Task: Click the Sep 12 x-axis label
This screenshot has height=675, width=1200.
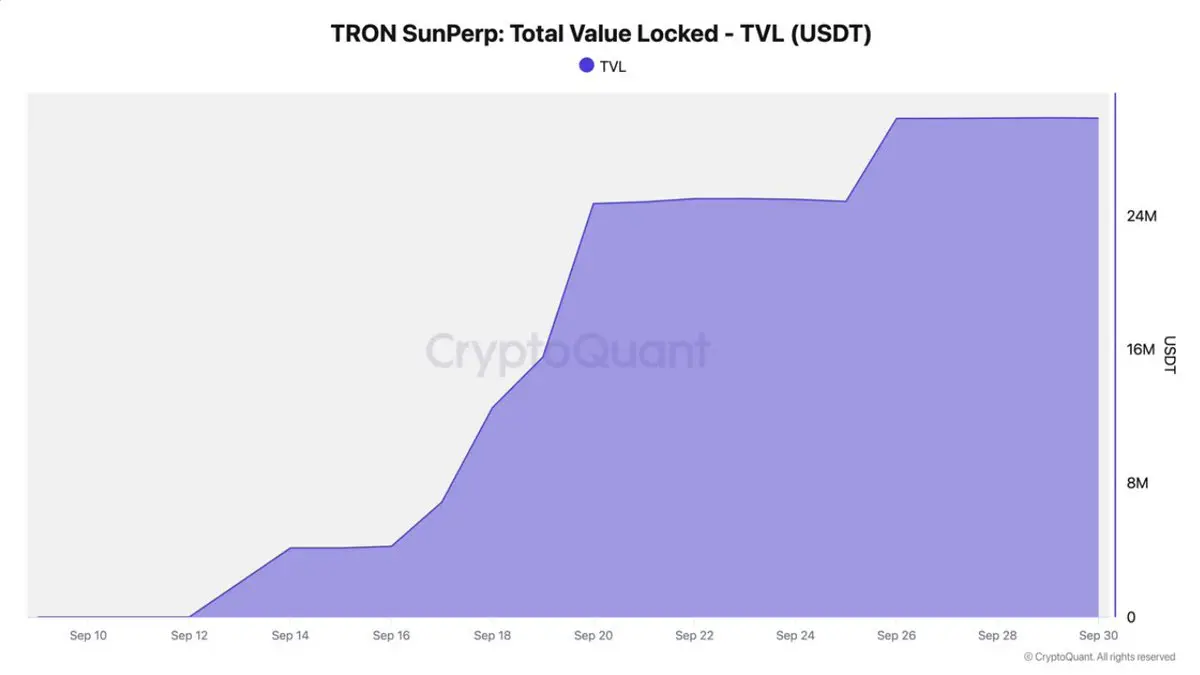Action: (189, 635)
